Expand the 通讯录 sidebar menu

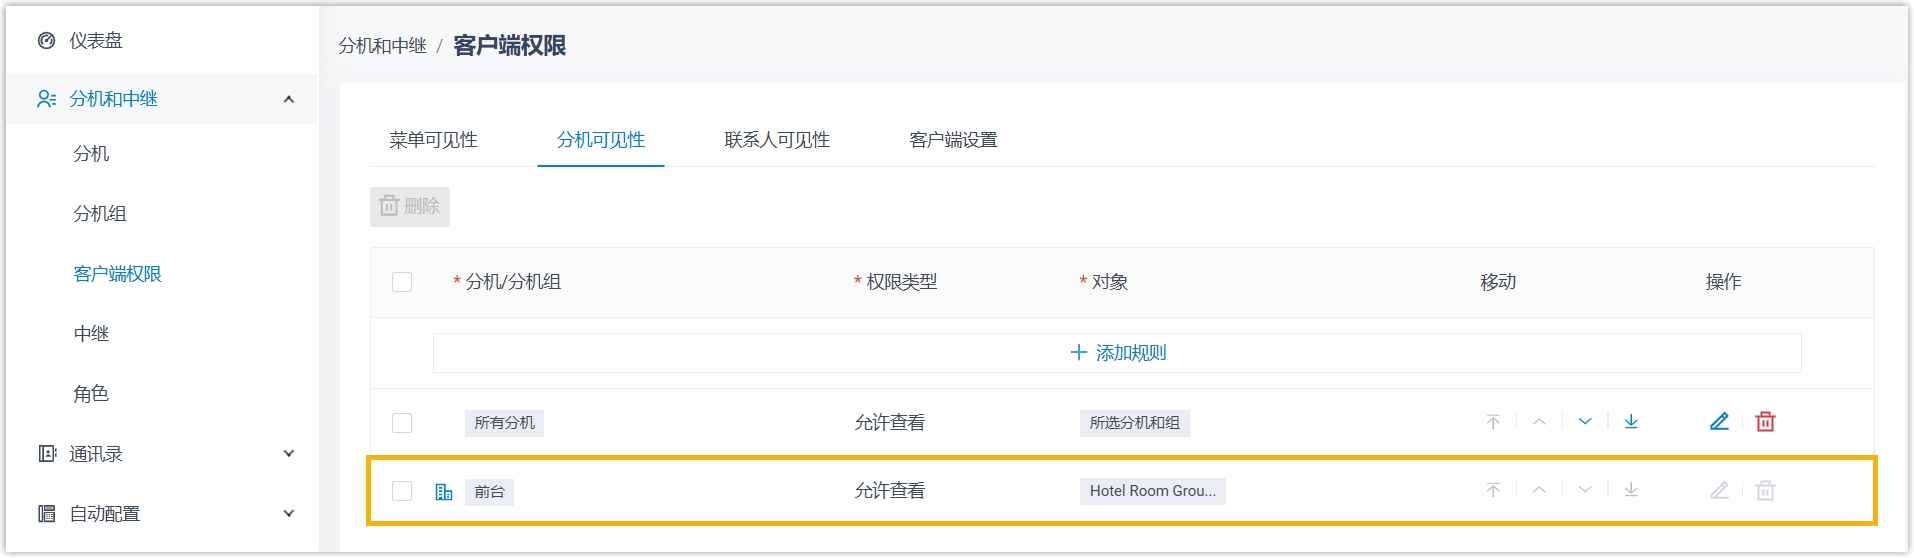(289, 454)
